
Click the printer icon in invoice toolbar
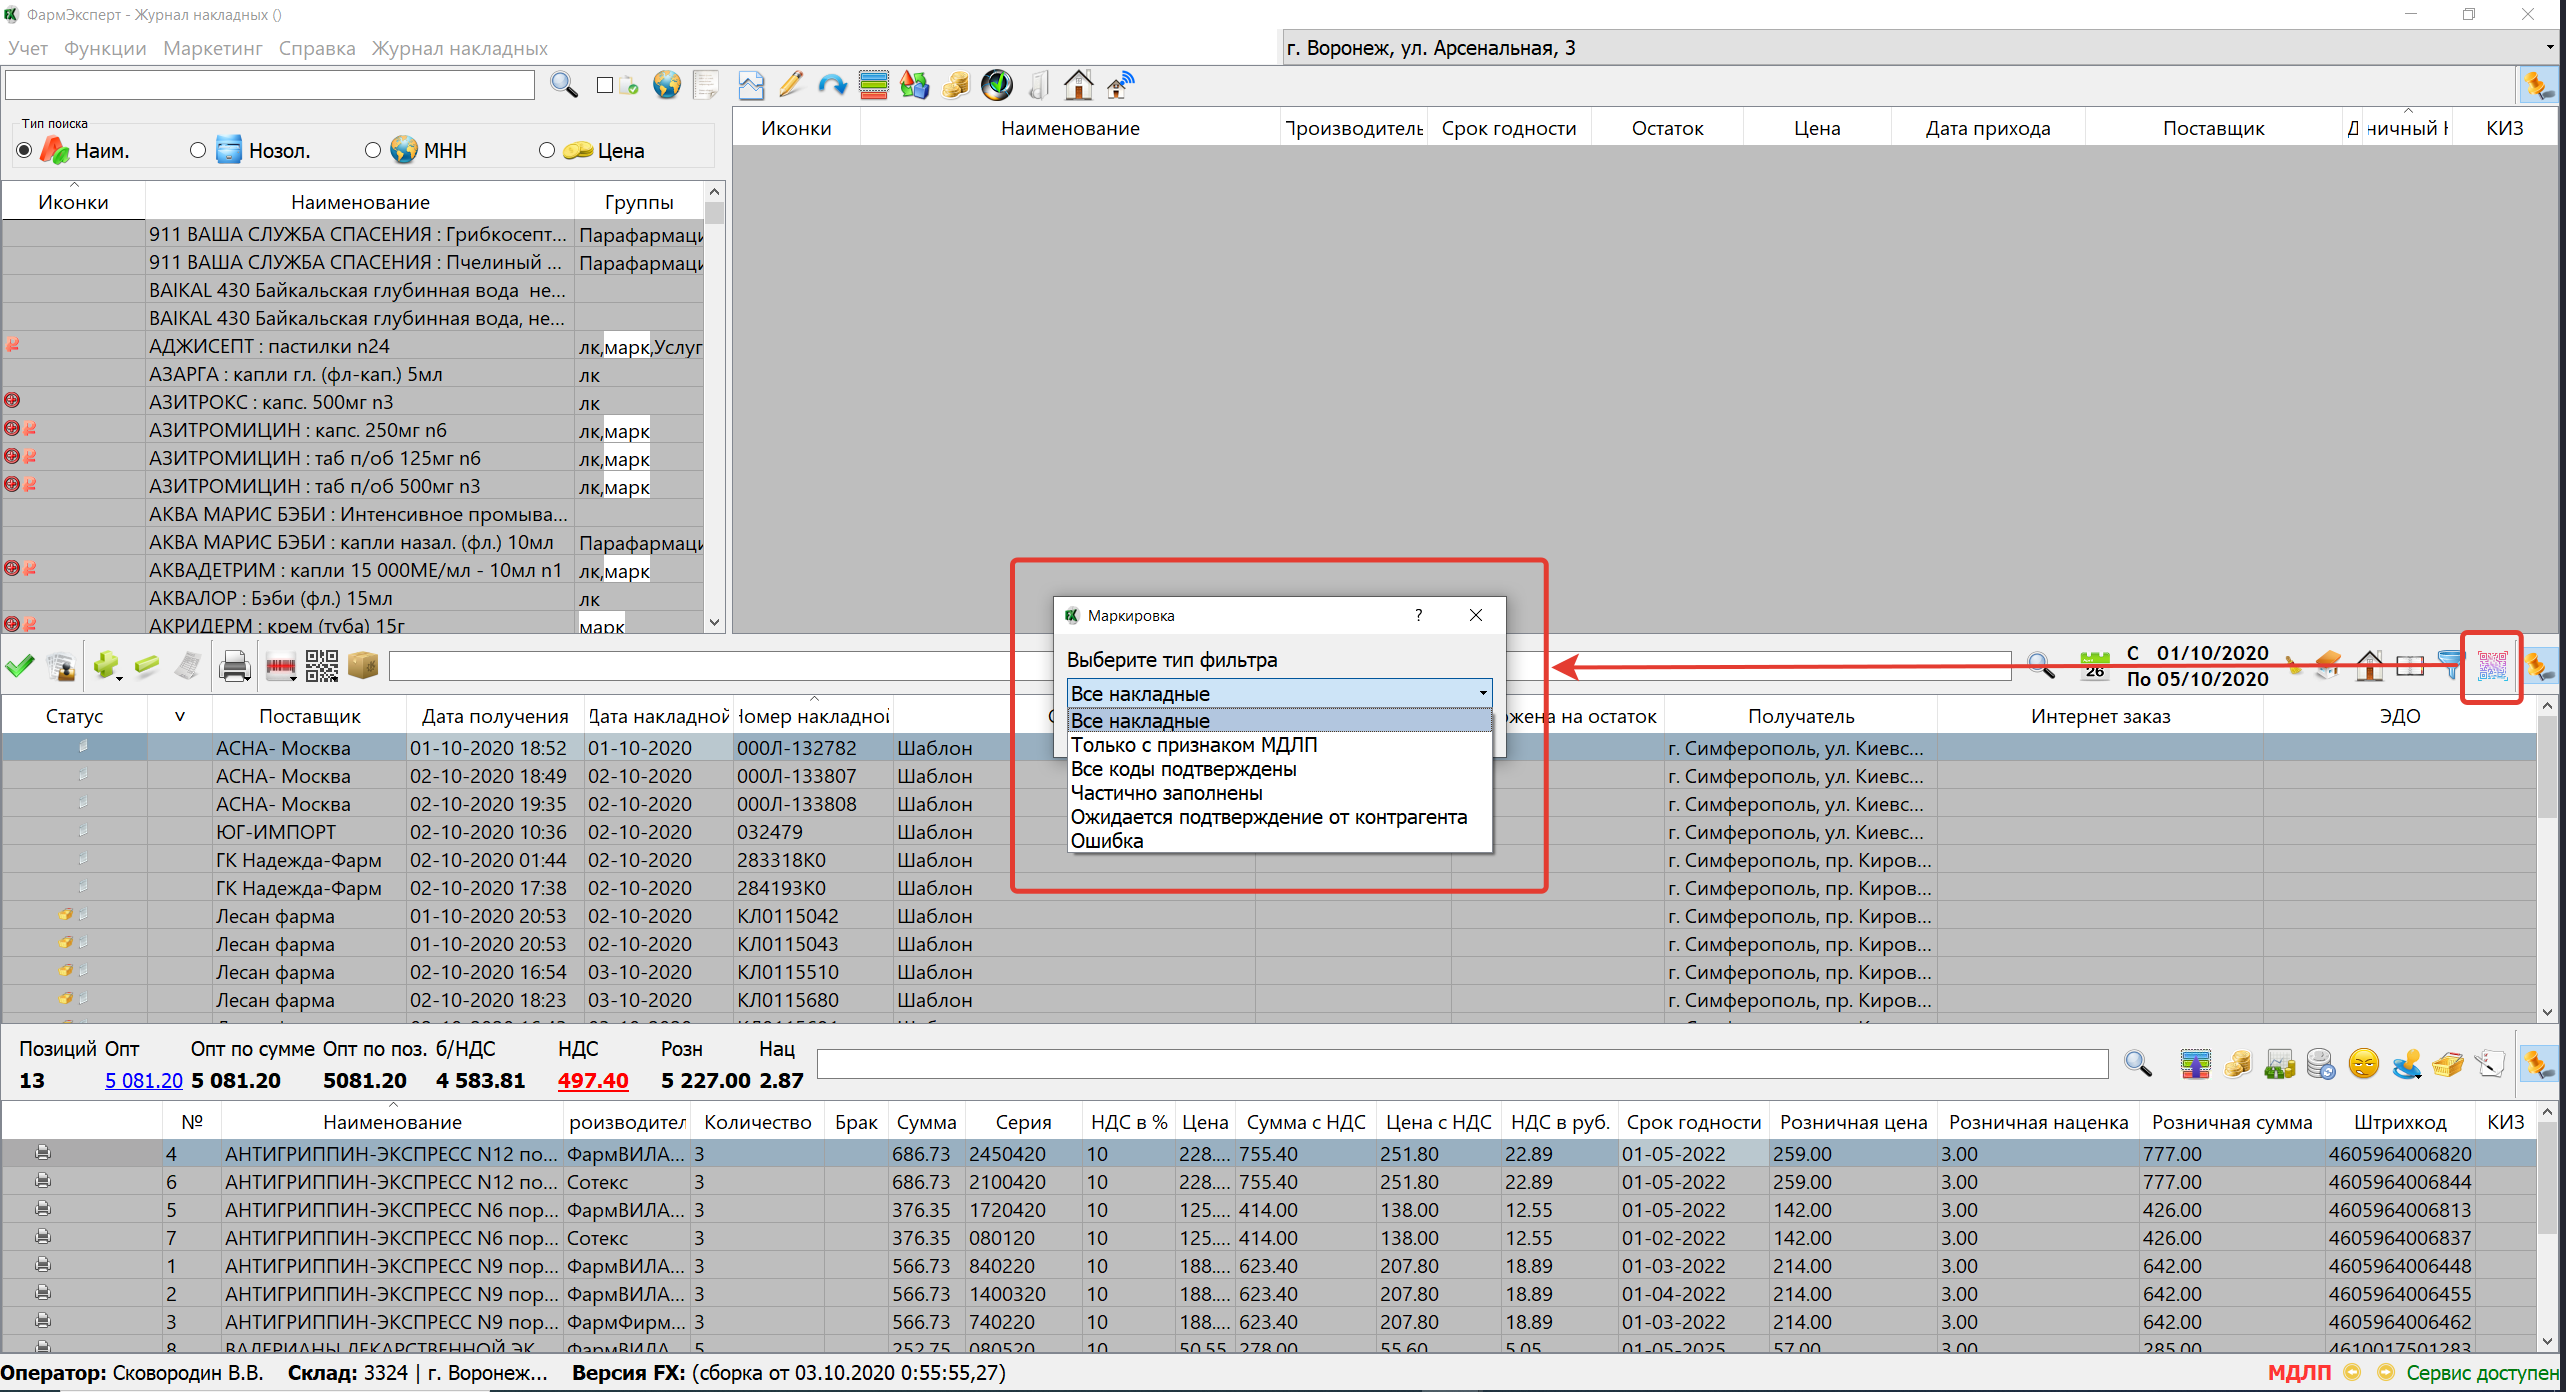[x=234, y=666]
